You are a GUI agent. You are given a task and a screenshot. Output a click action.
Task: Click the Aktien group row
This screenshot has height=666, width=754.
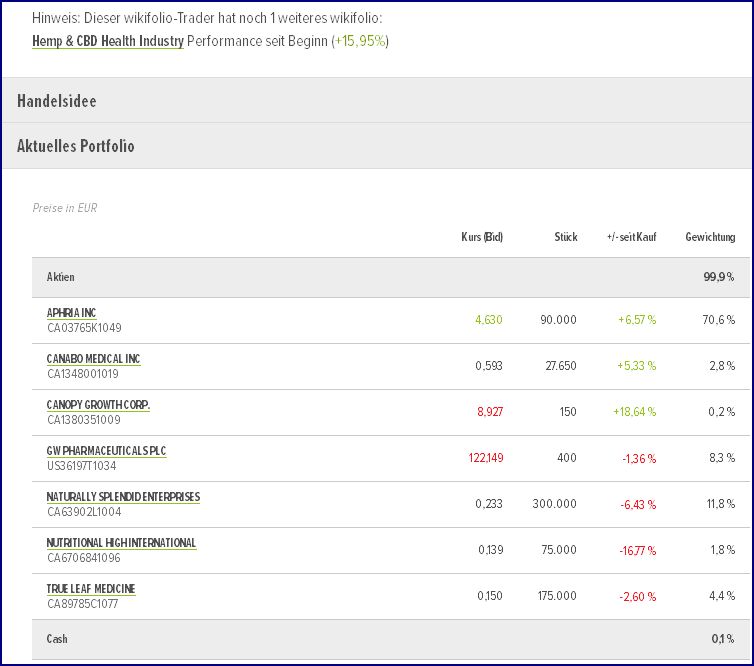pos(390,277)
